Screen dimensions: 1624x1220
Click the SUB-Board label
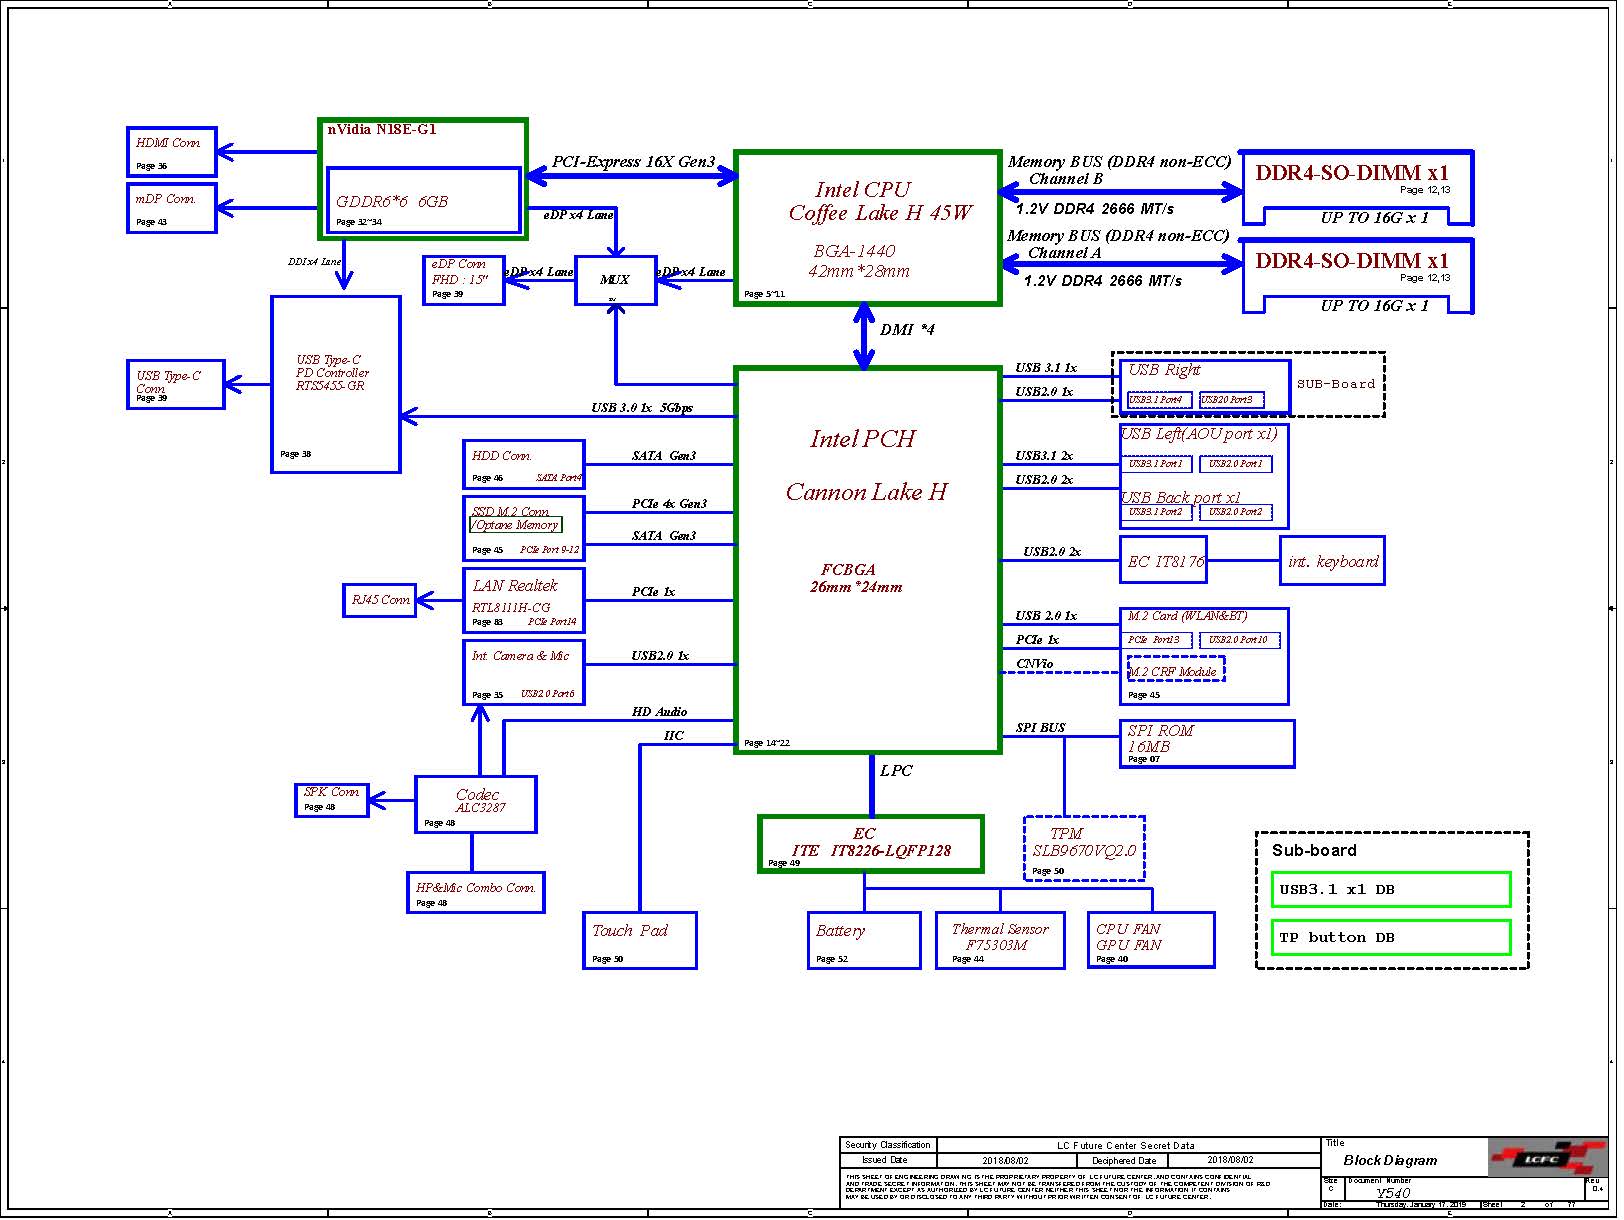1336,384
